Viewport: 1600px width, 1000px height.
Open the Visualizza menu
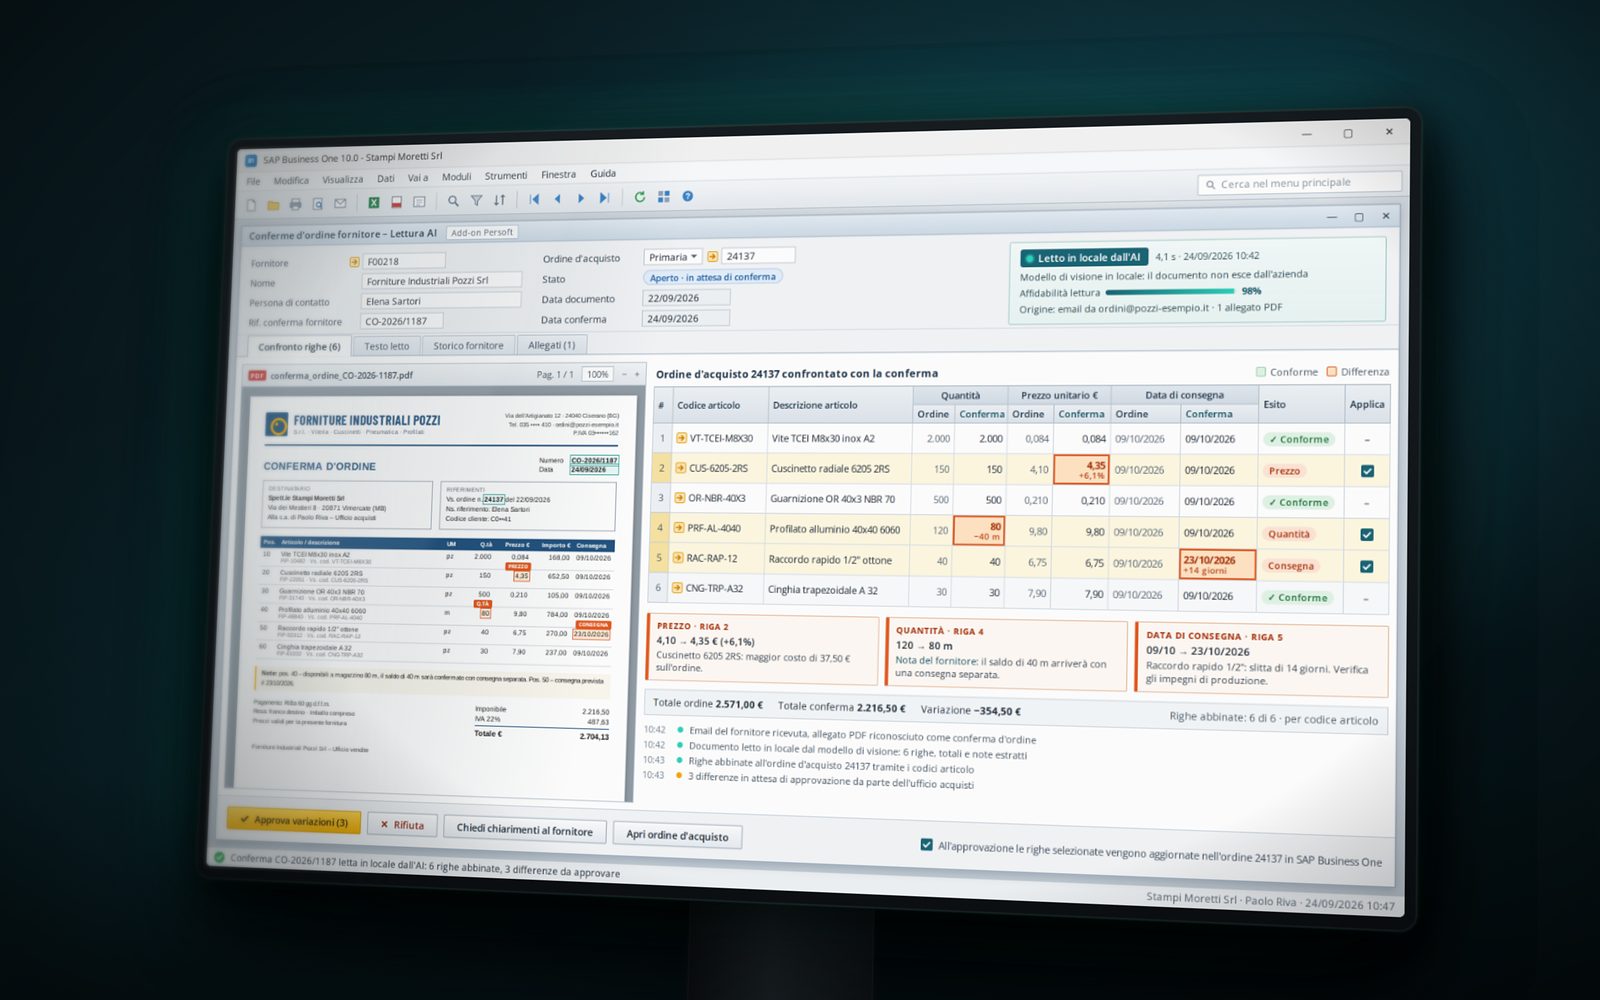tap(343, 180)
